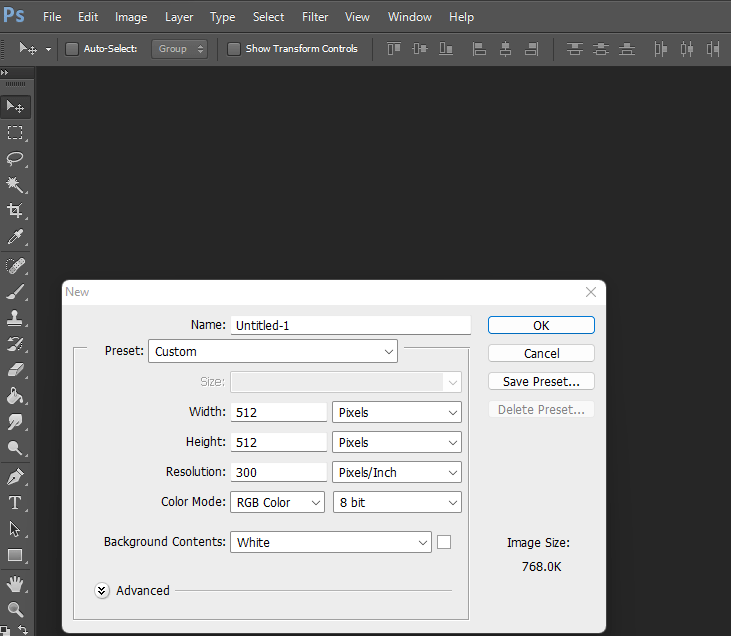
Task: Expand the toolbox panel double-arrow
Action: click(5, 72)
